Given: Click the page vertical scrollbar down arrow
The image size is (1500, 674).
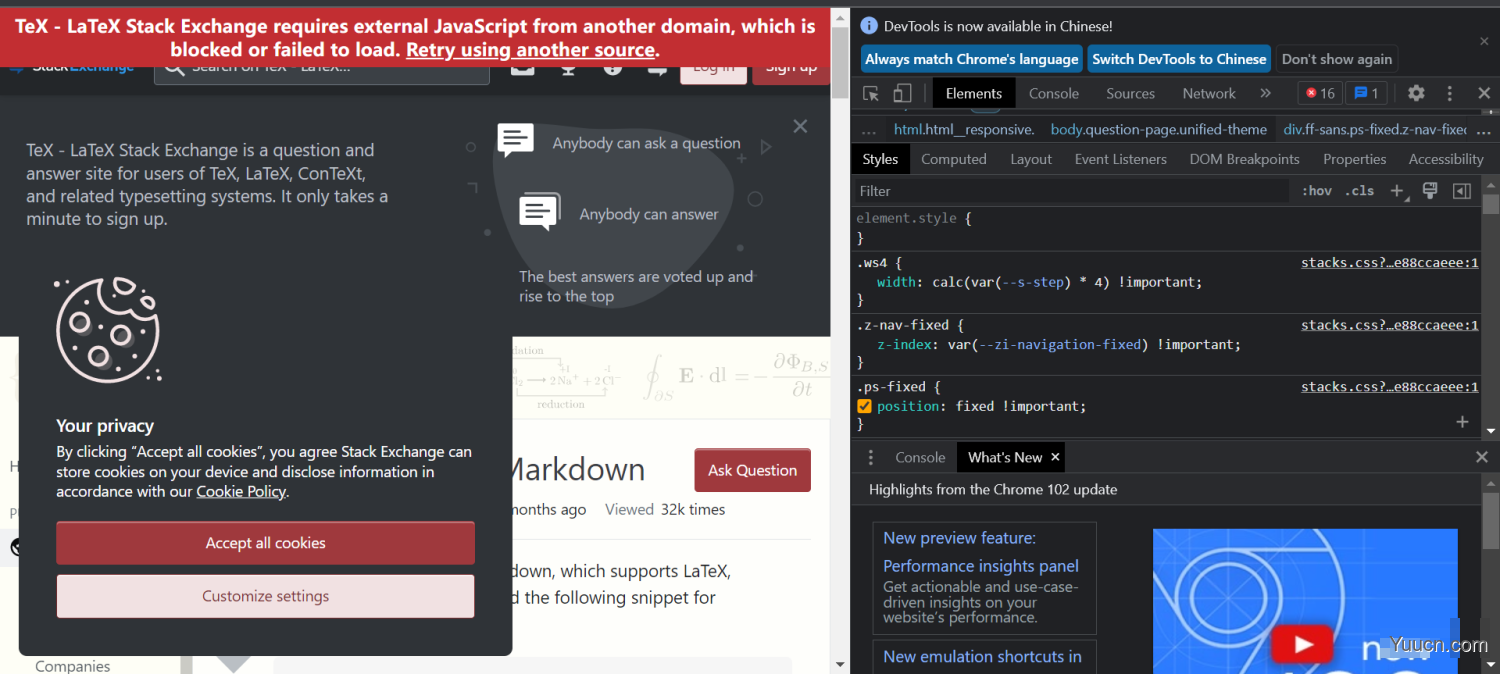Looking at the screenshot, I should coord(840,664).
